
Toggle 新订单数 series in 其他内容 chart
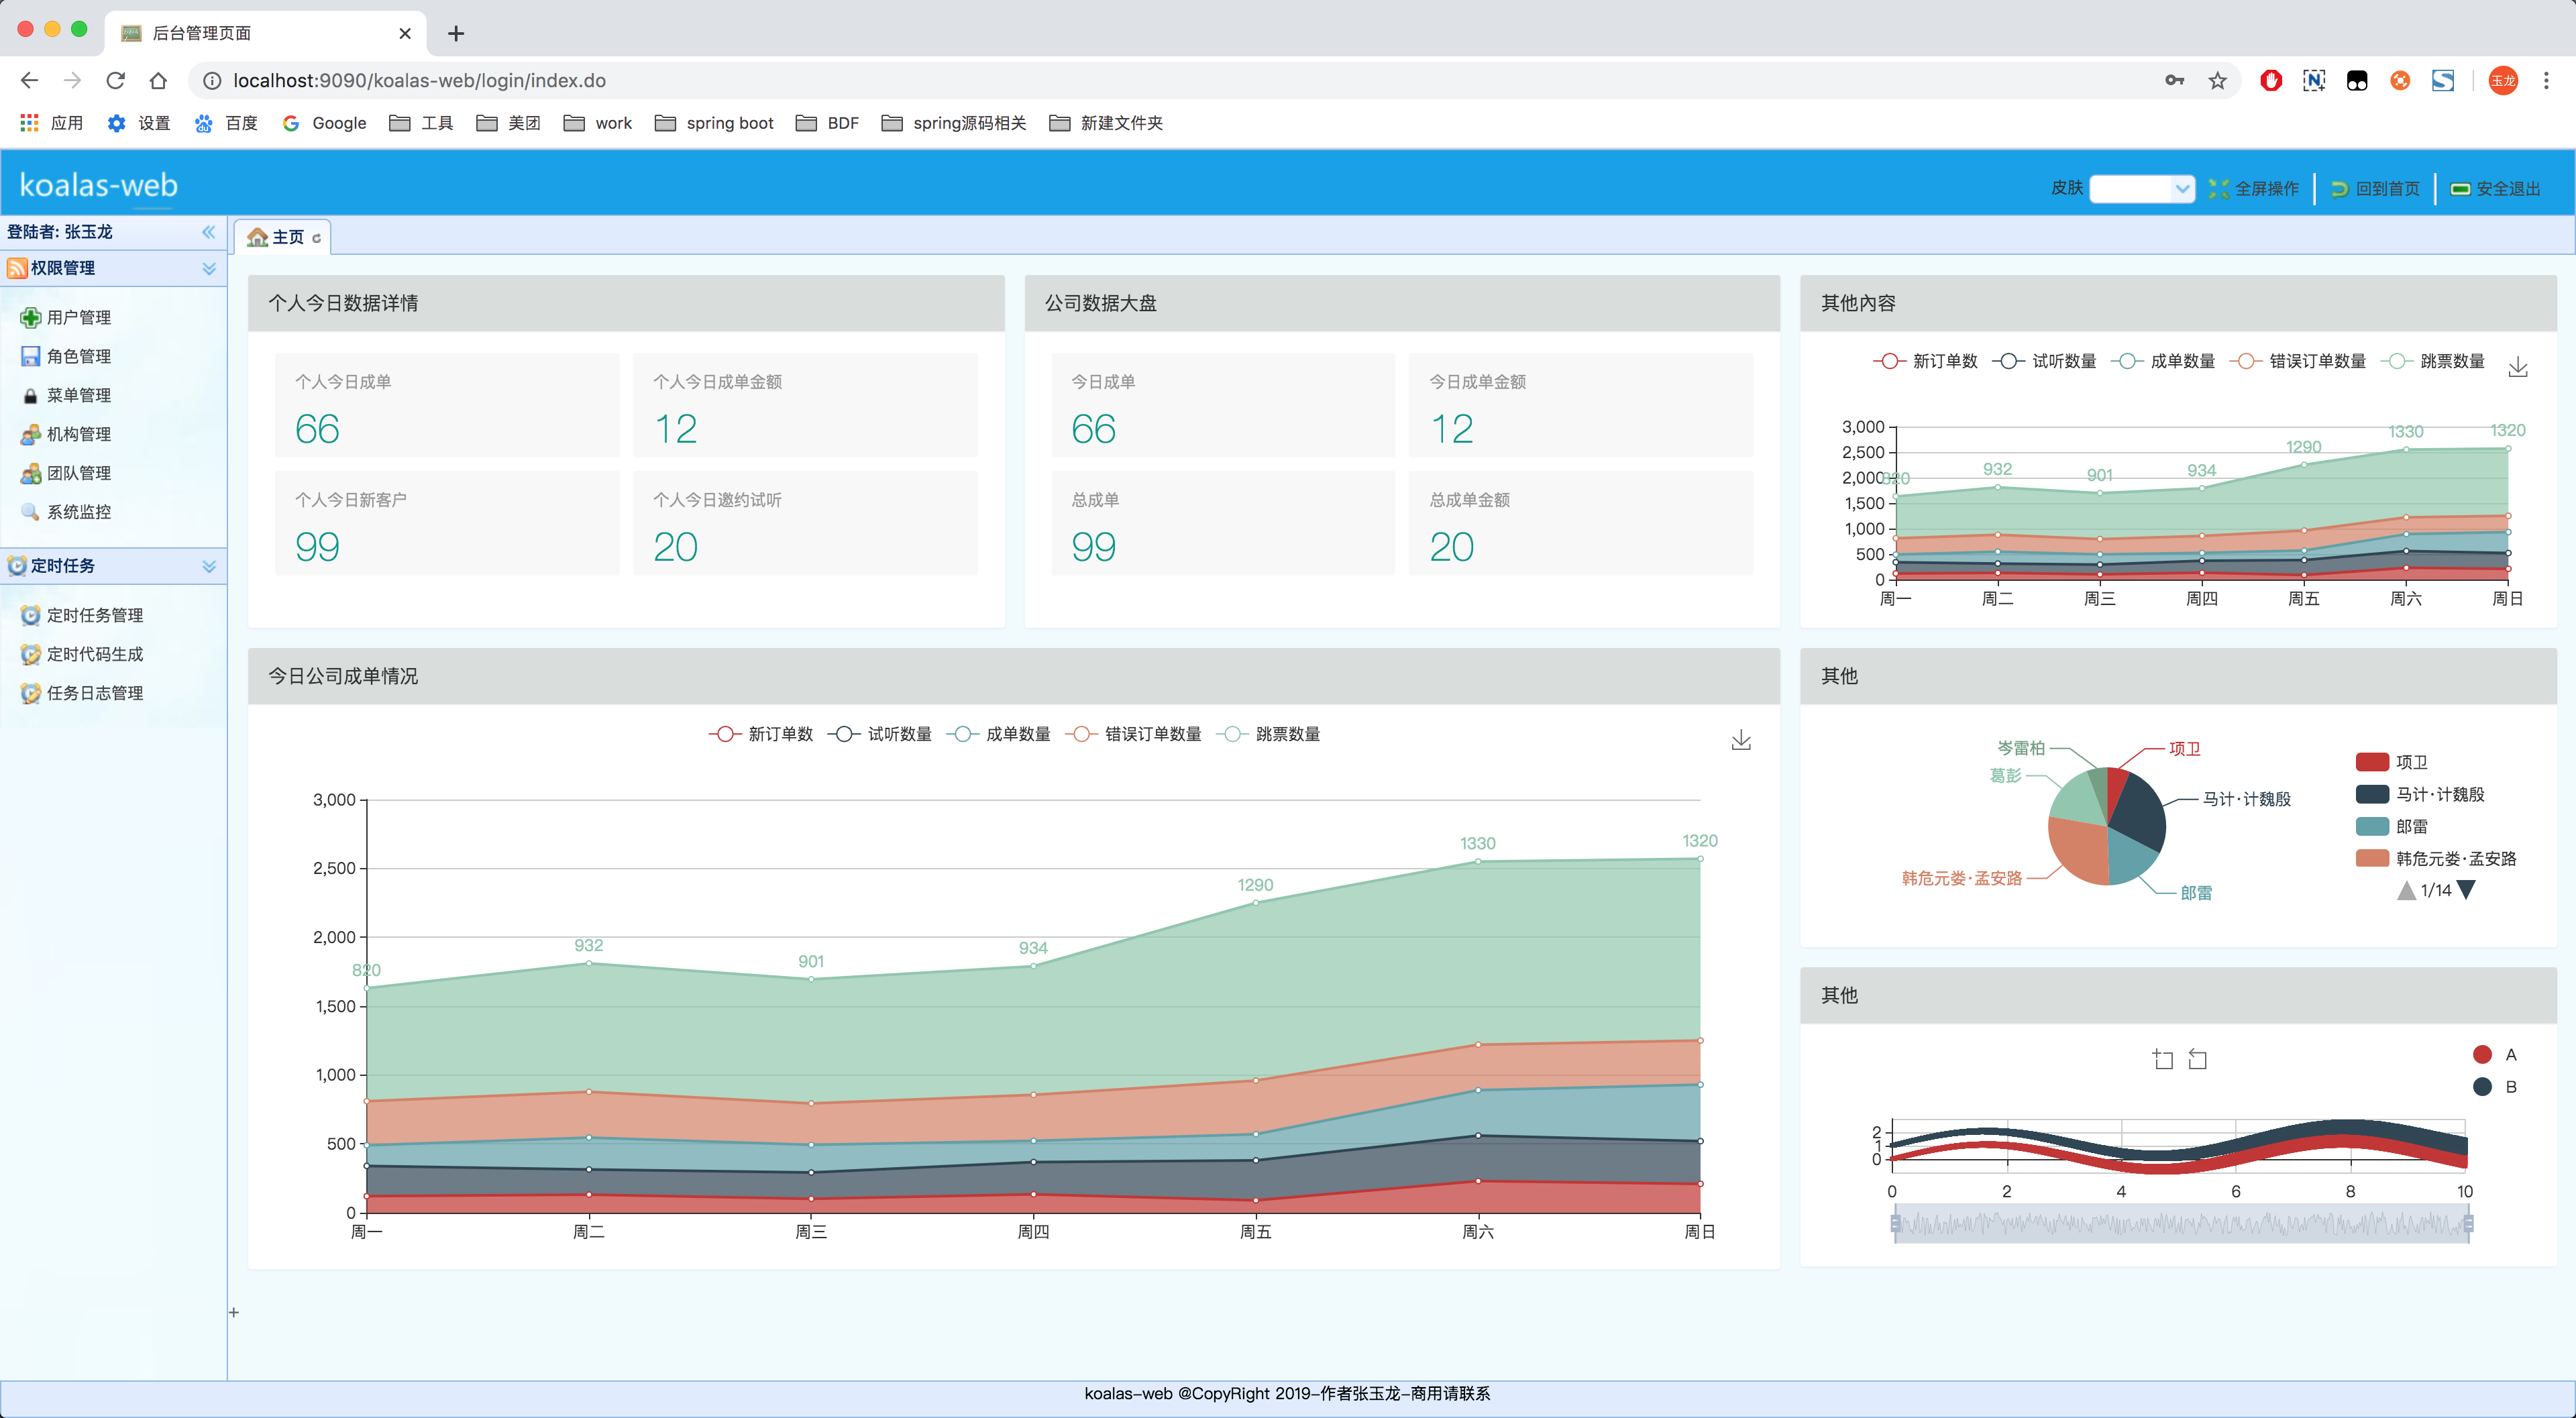point(1925,361)
